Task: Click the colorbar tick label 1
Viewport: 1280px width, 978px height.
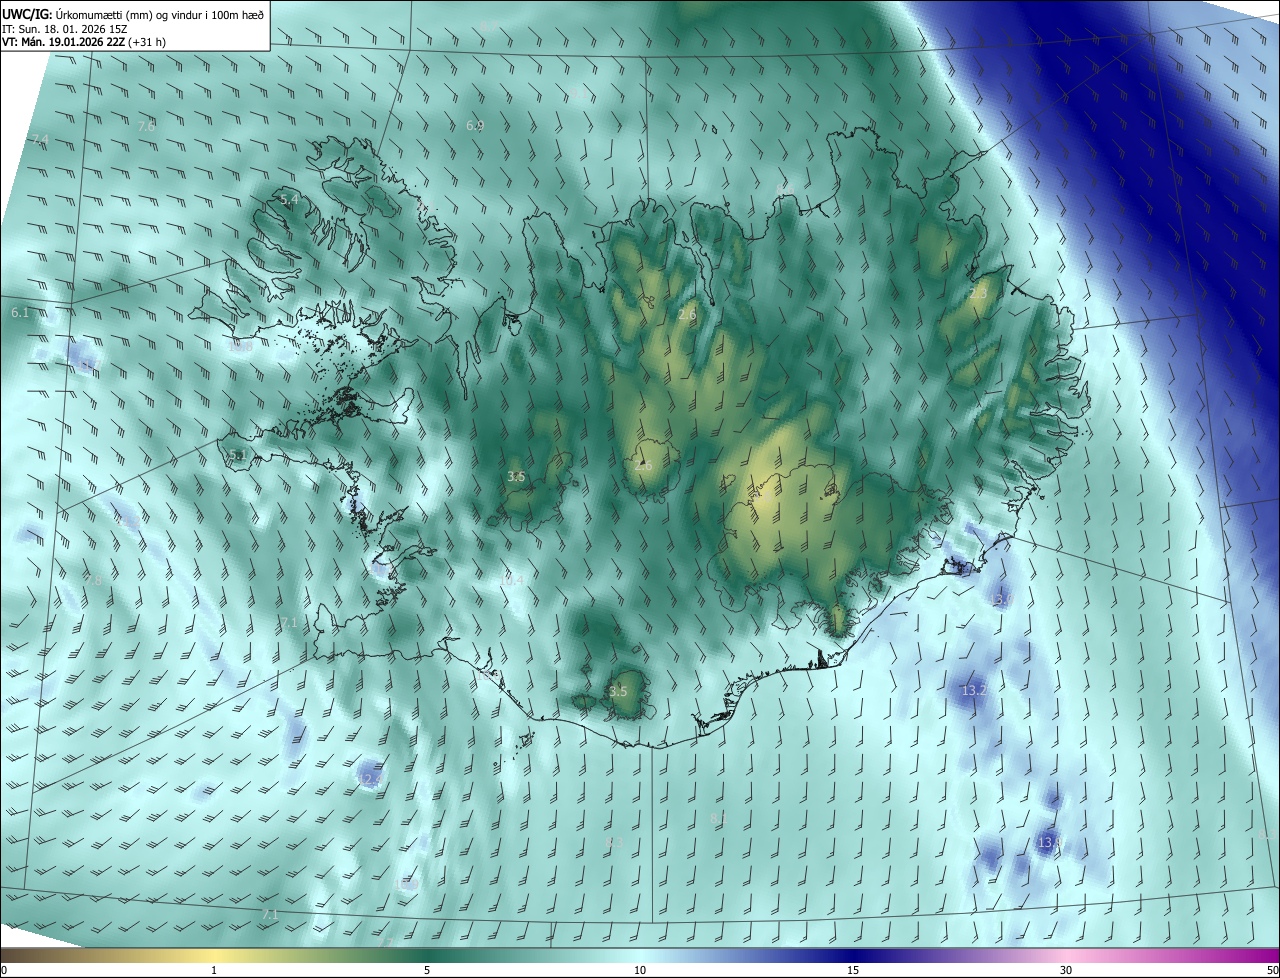Action: pyautogui.click(x=214, y=970)
